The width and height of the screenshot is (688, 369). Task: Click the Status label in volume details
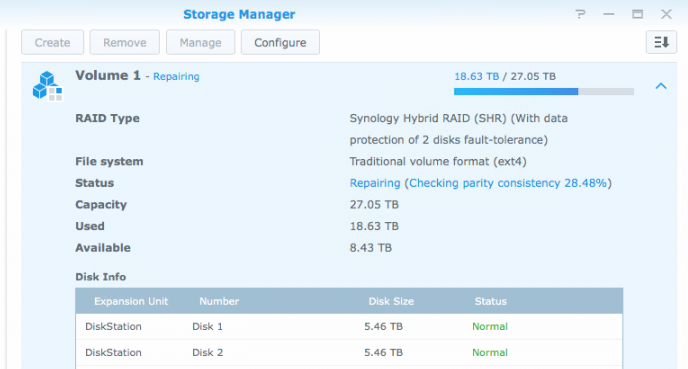94,183
